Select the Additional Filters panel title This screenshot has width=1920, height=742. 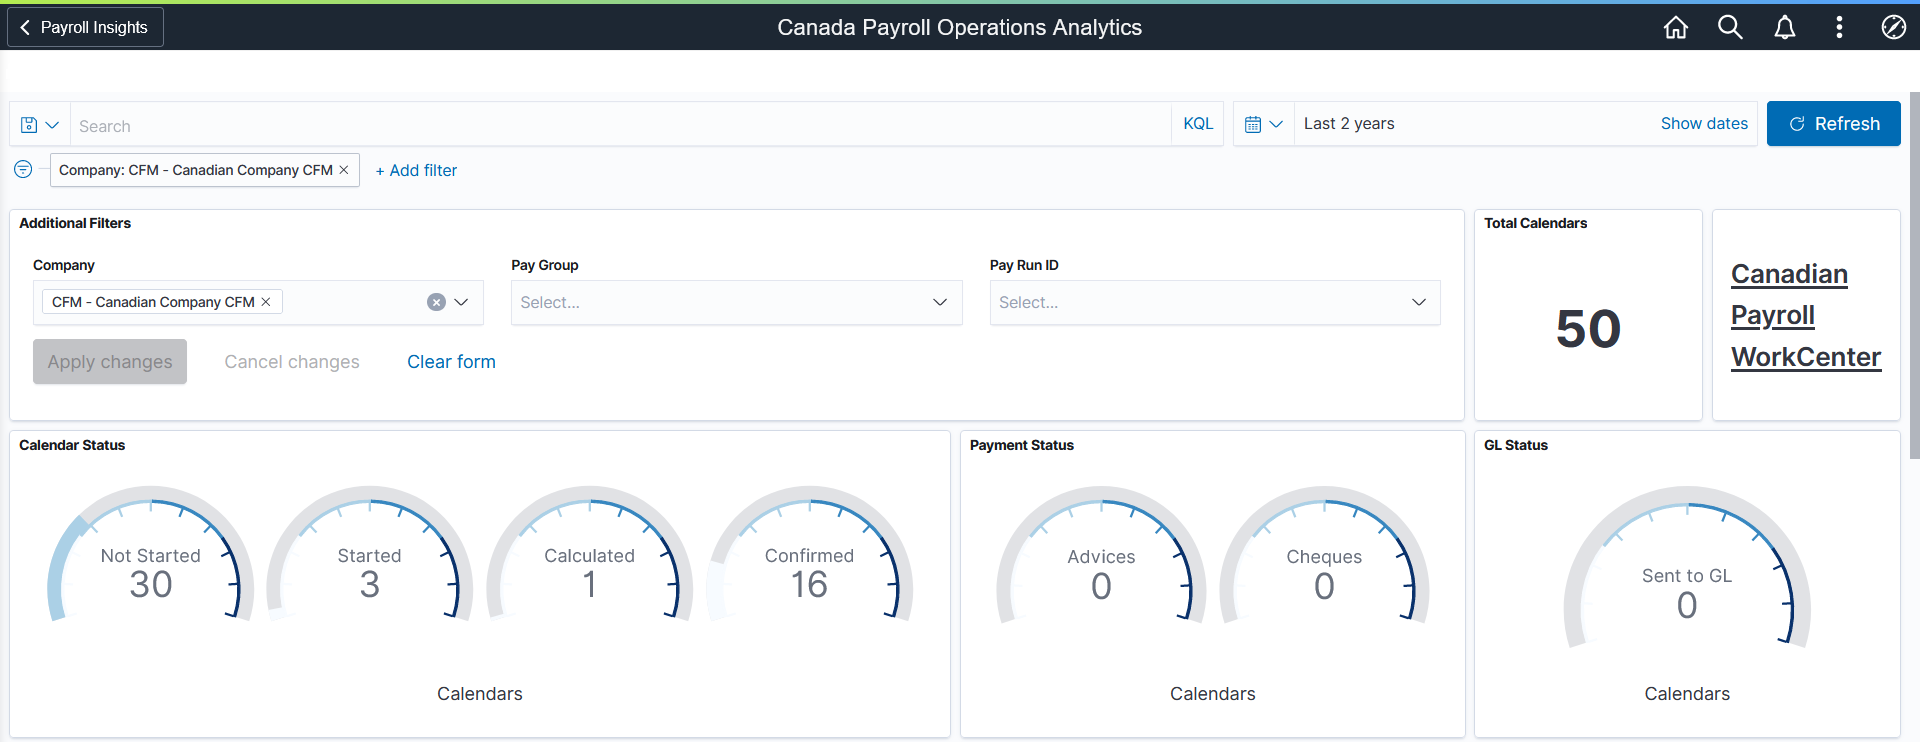(75, 223)
